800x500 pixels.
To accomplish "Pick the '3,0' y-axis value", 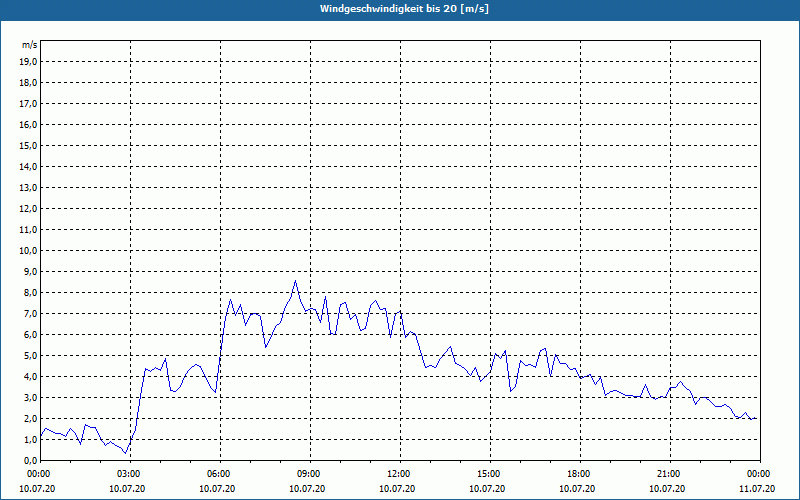I will tap(31, 397).
